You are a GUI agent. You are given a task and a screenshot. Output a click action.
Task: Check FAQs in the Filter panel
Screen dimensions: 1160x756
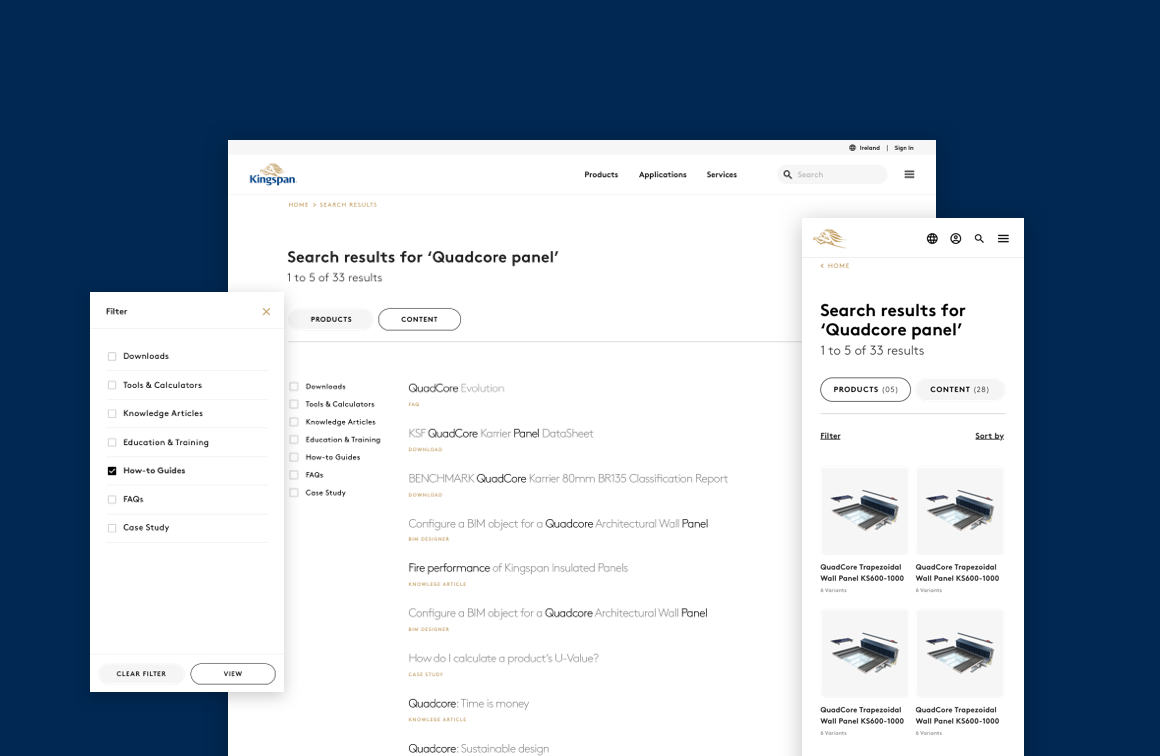[x=112, y=499]
